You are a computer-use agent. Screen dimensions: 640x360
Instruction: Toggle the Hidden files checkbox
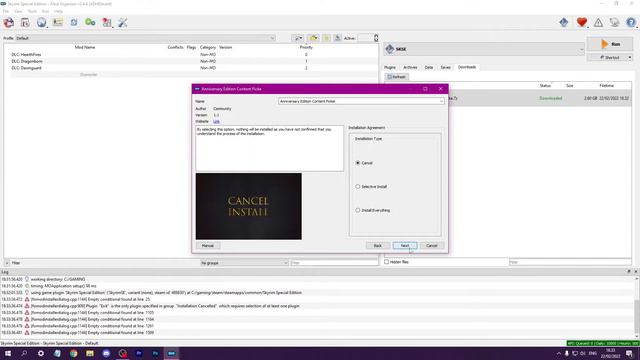point(387,262)
